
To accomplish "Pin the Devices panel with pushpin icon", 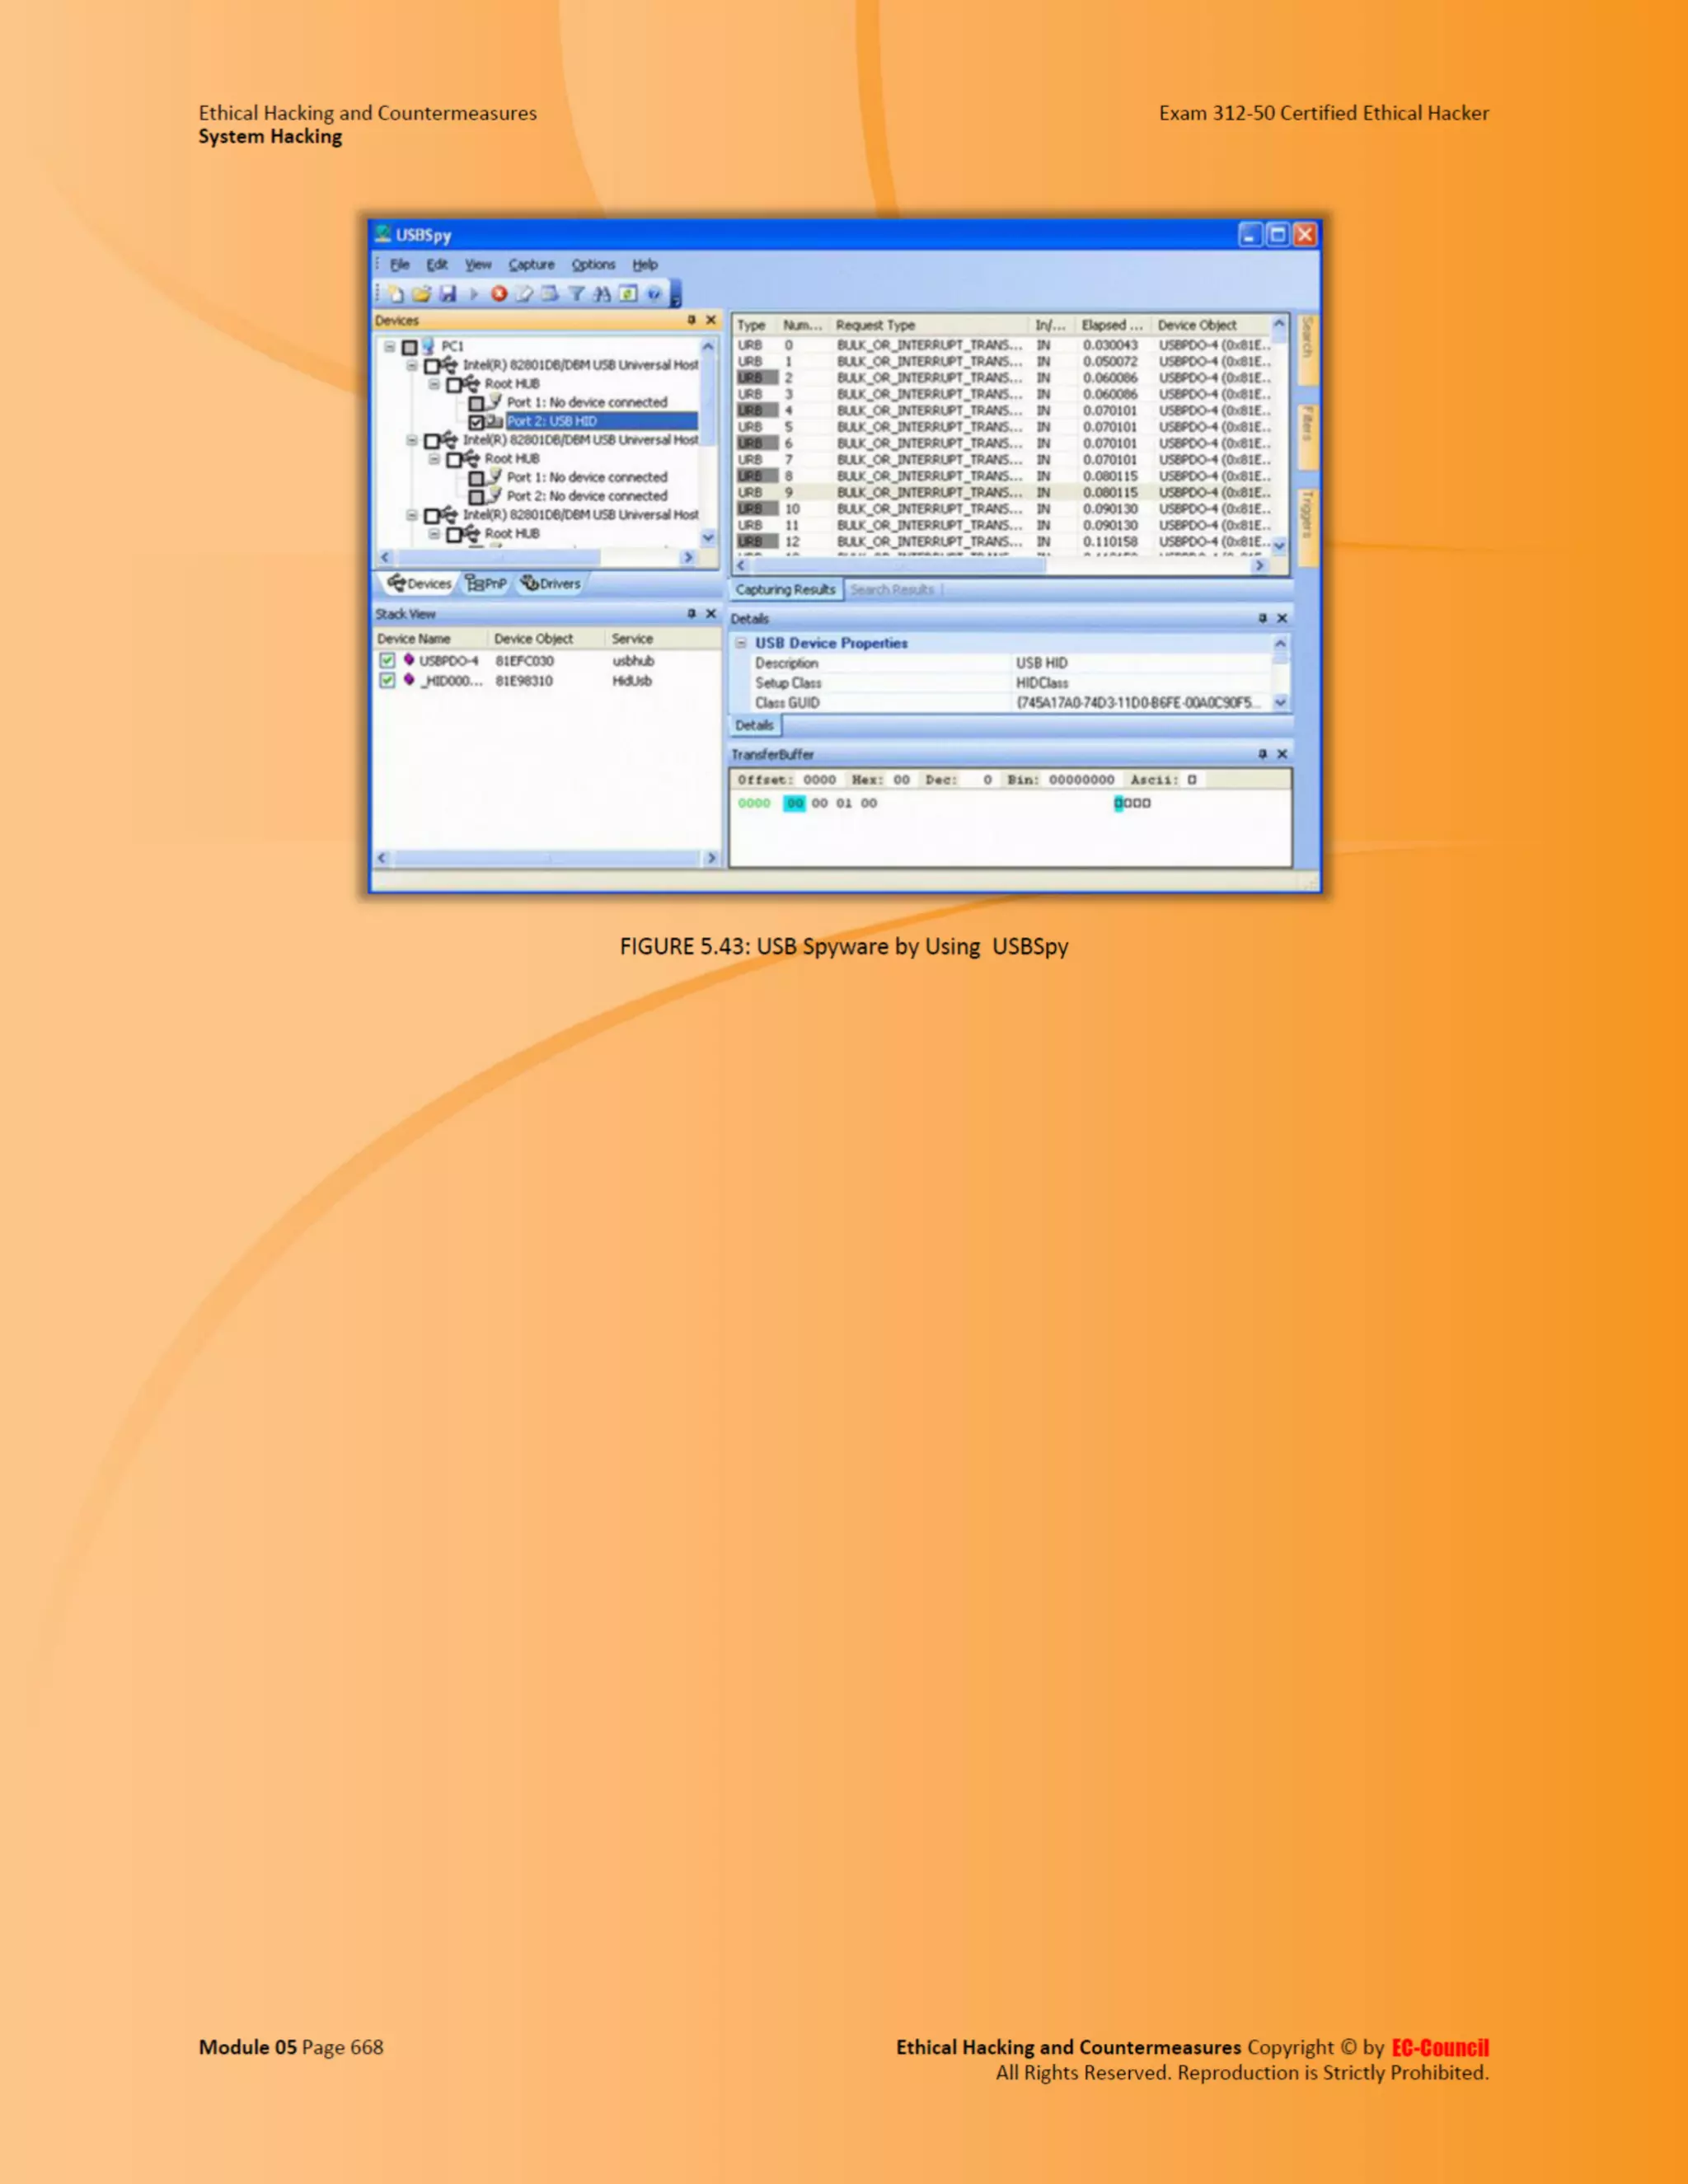I will (x=691, y=321).
